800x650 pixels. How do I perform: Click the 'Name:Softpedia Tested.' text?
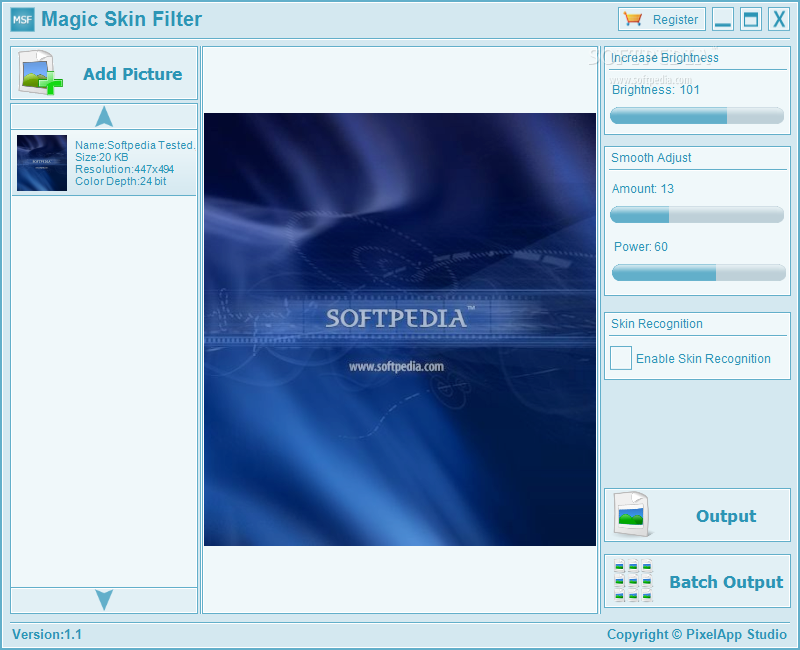[x=135, y=145]
